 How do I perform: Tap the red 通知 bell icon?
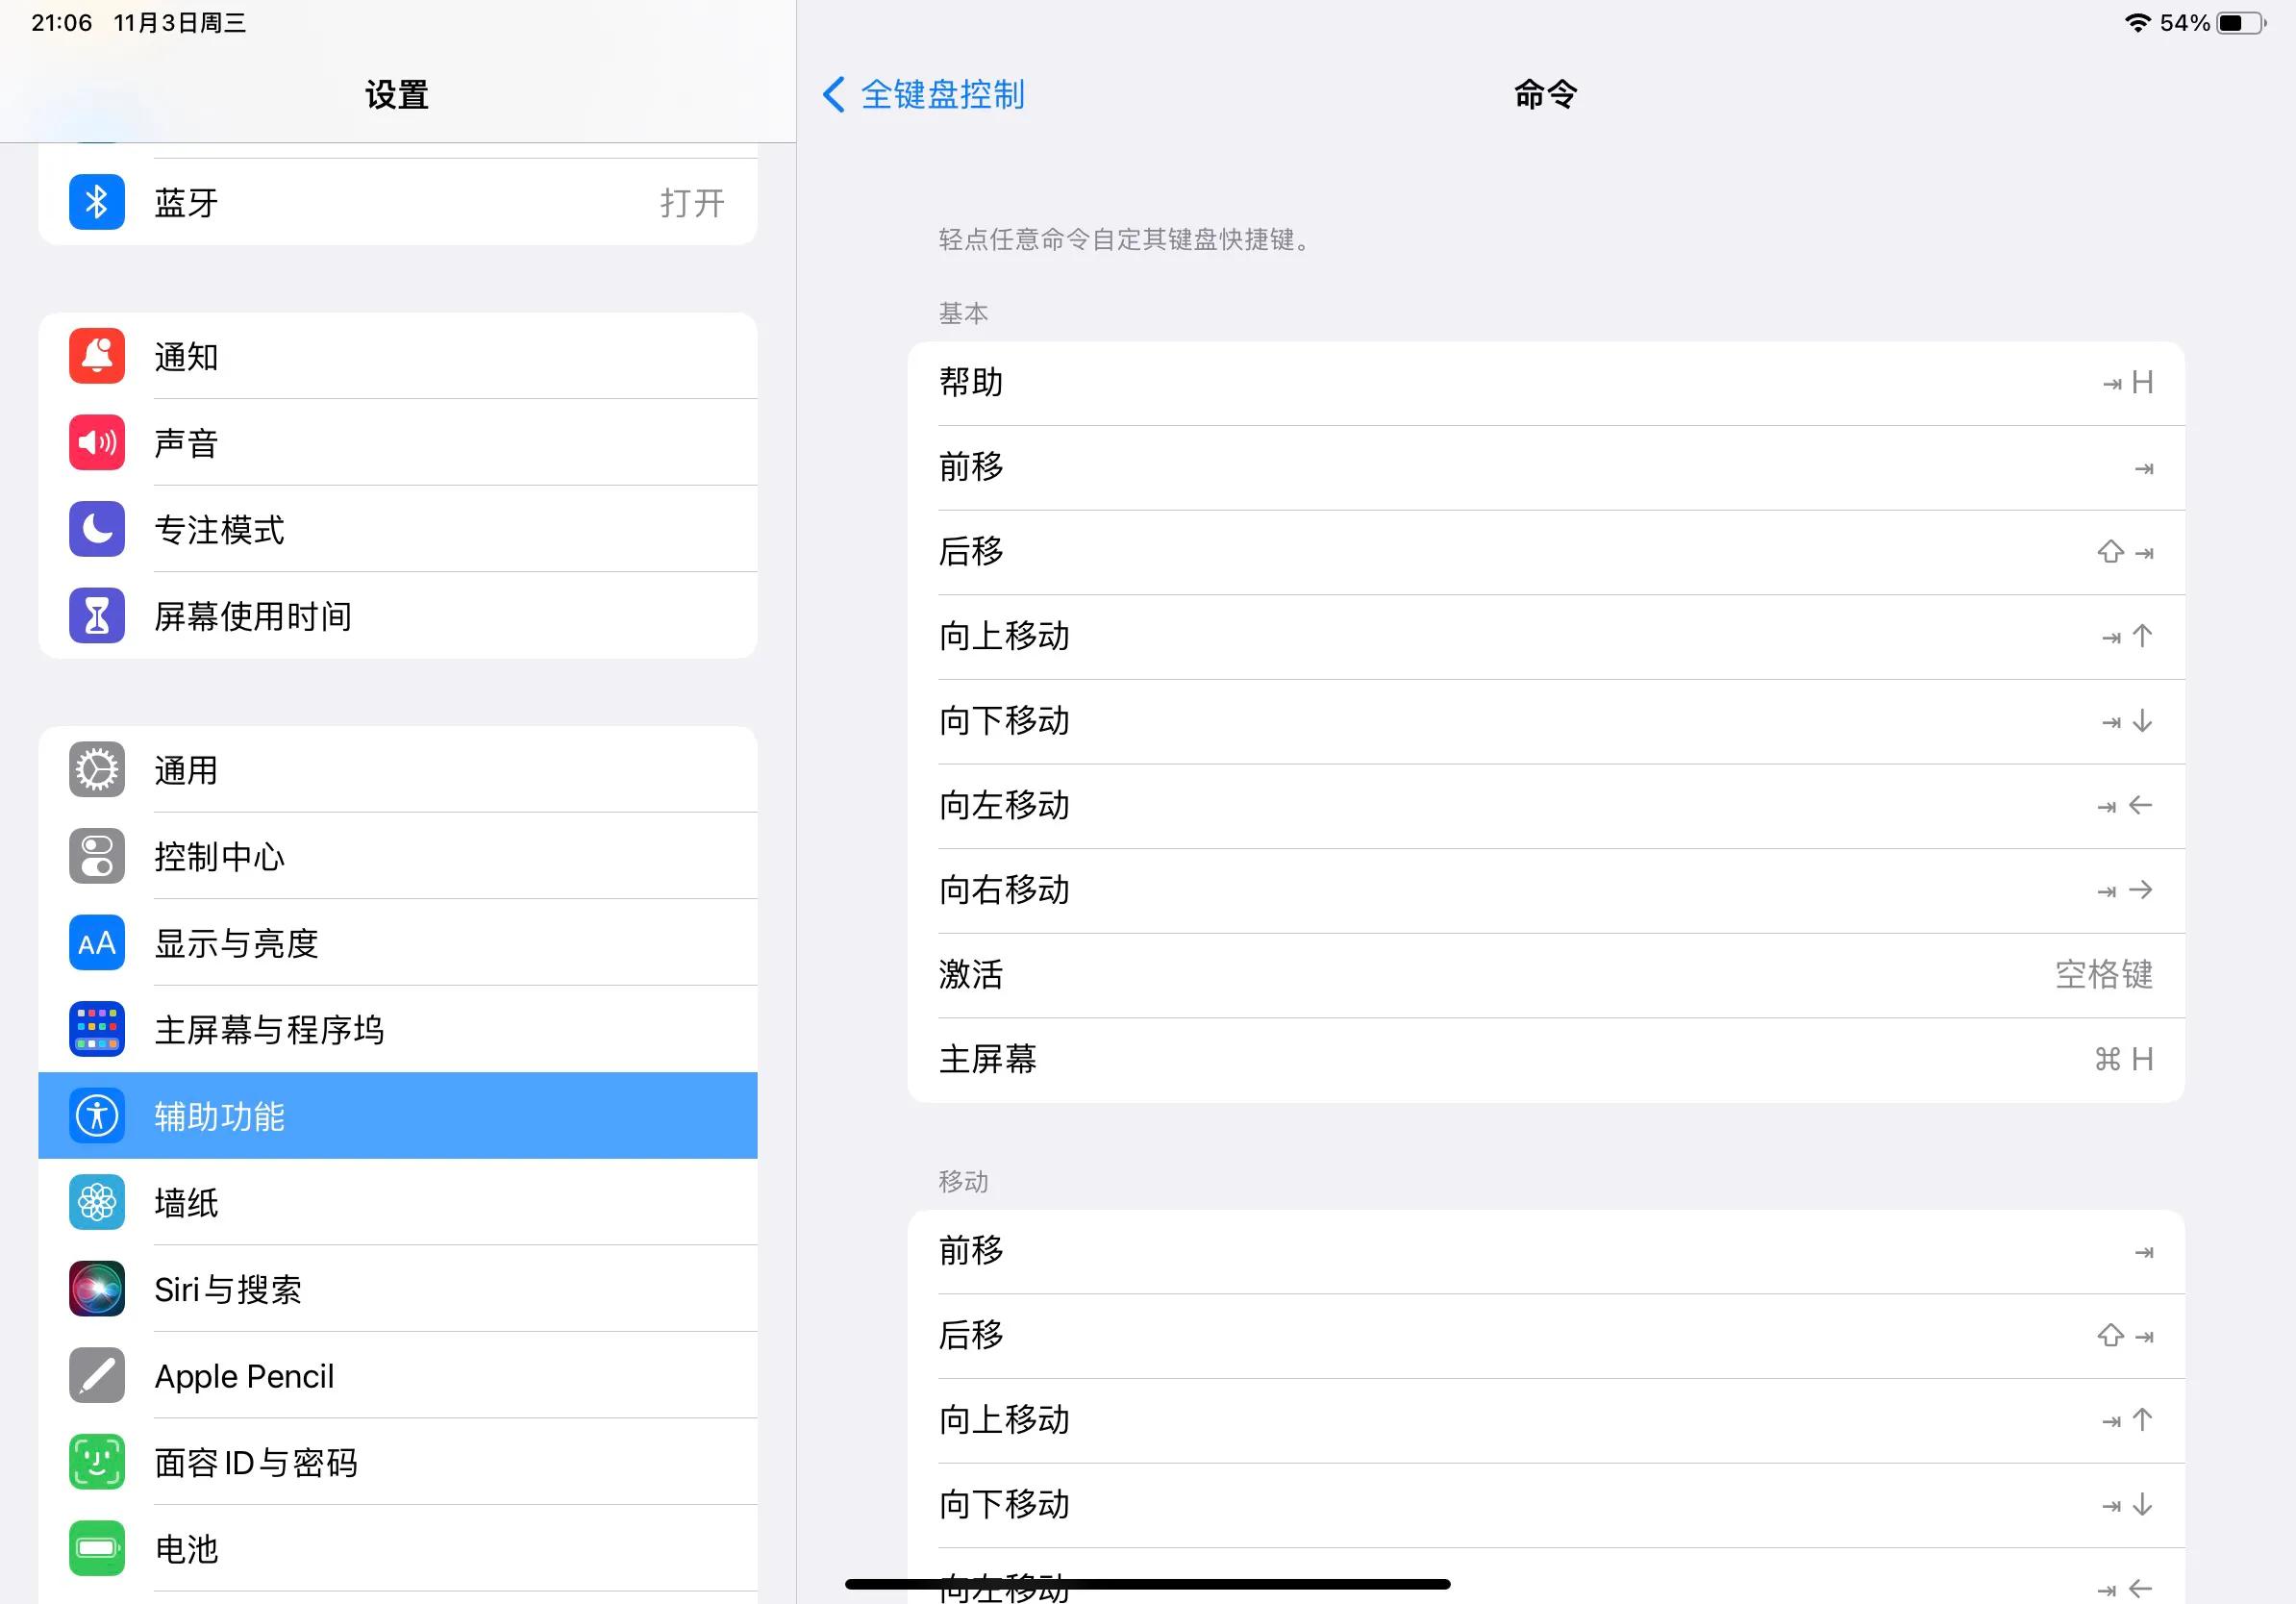(96, 356)
